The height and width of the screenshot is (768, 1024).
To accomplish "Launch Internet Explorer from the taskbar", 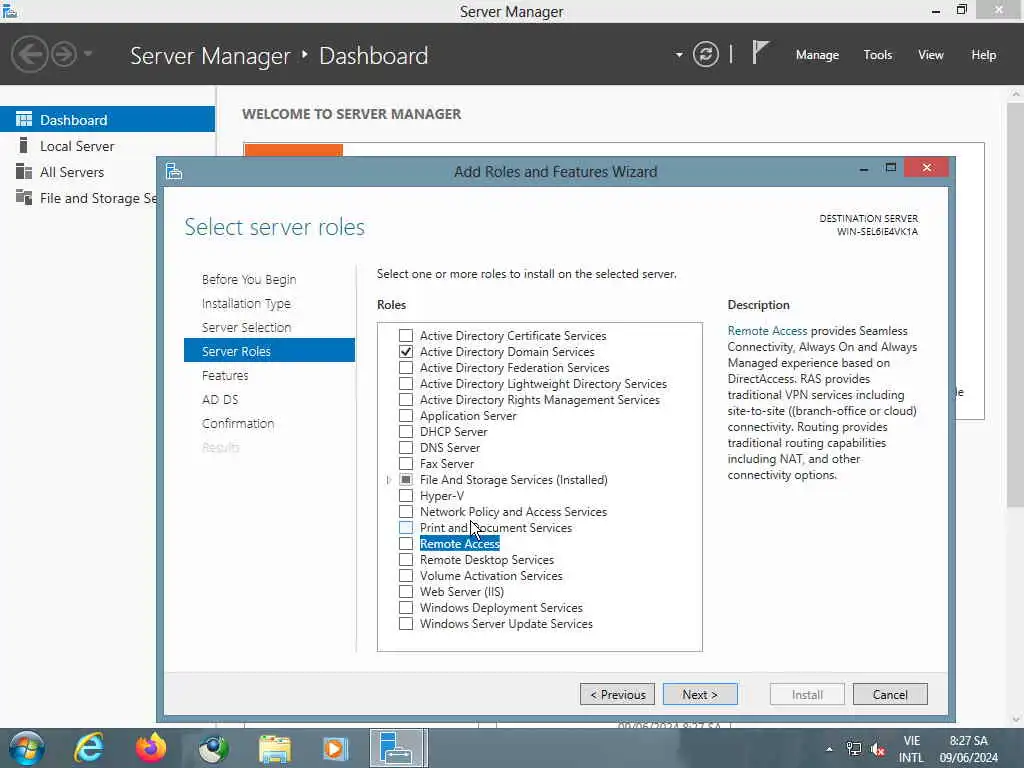I will (x=89, y=748).
